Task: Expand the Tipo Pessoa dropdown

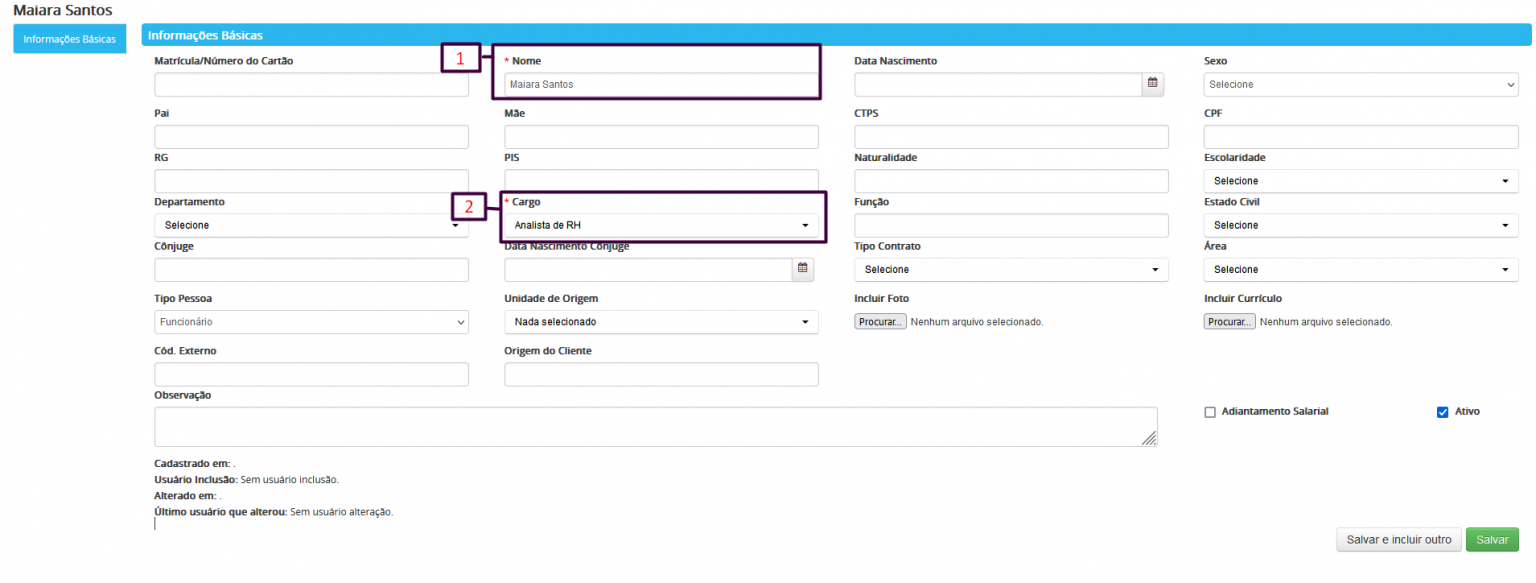Action: point(310,322)
